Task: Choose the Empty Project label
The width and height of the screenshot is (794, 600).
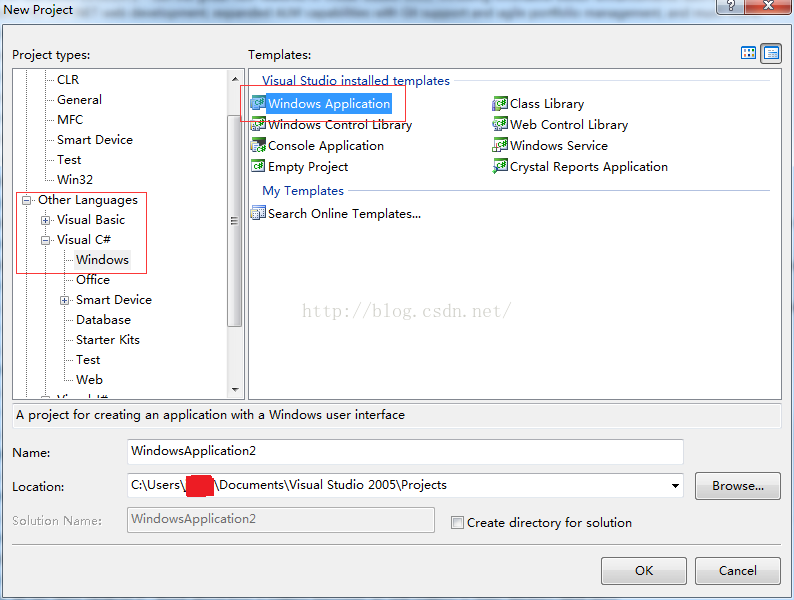Action: coord(308,167)
